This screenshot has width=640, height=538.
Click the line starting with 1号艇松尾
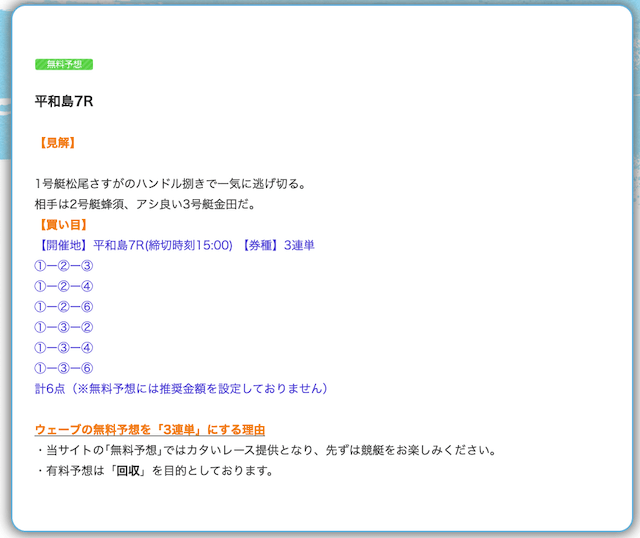pos(171,184)
